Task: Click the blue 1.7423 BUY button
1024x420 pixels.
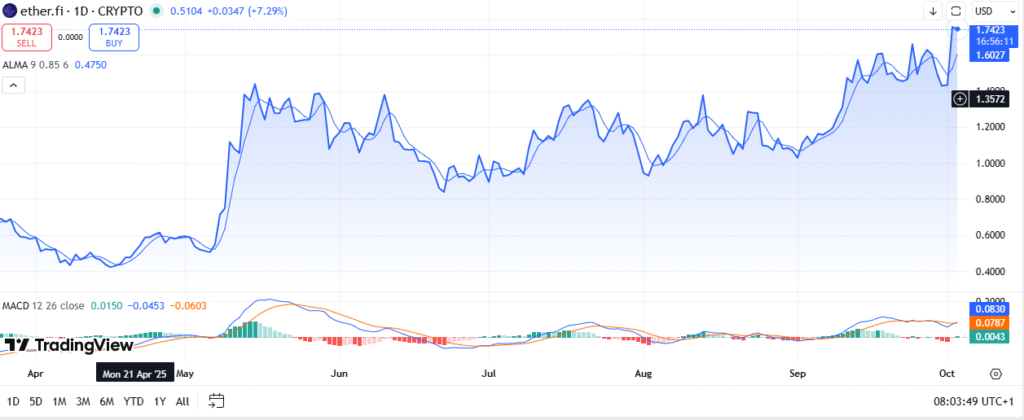Action: 114,37
